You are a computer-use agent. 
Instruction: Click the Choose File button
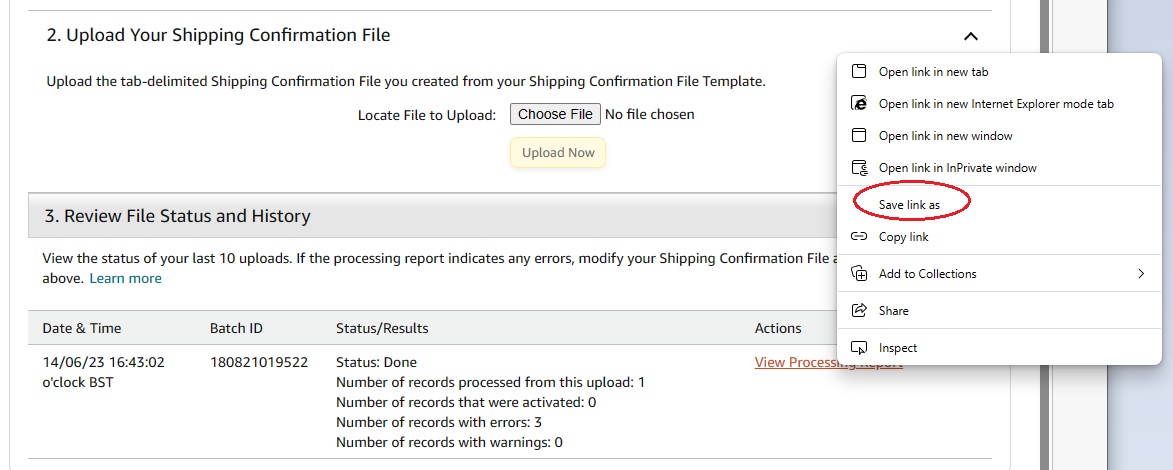555,114
